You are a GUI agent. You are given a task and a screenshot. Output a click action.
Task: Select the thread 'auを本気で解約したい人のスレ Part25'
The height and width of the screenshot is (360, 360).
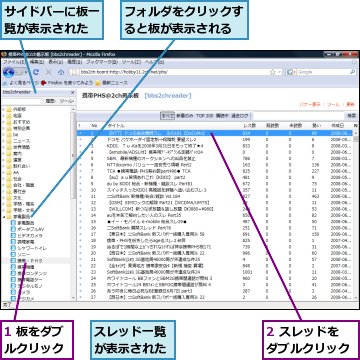click(x=144, y=215)
